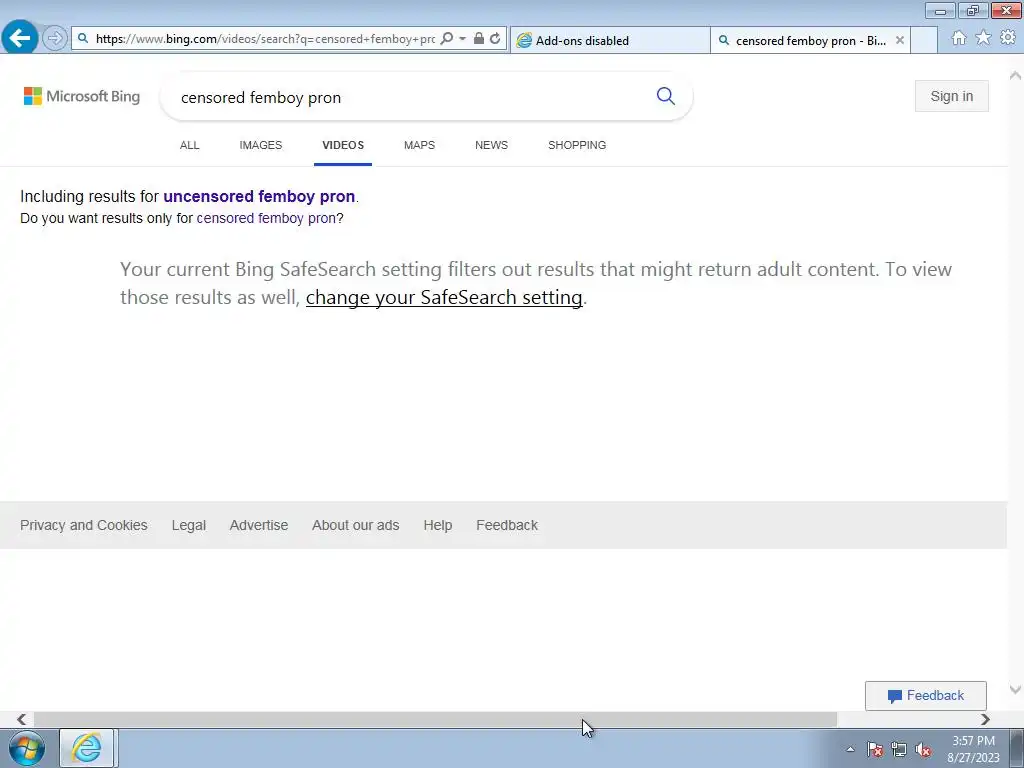The width and height of the screenshot is (1024, 768).
Task: Open the Tools gear icon
Action: pyautogui.click(x=1008, y=38)
